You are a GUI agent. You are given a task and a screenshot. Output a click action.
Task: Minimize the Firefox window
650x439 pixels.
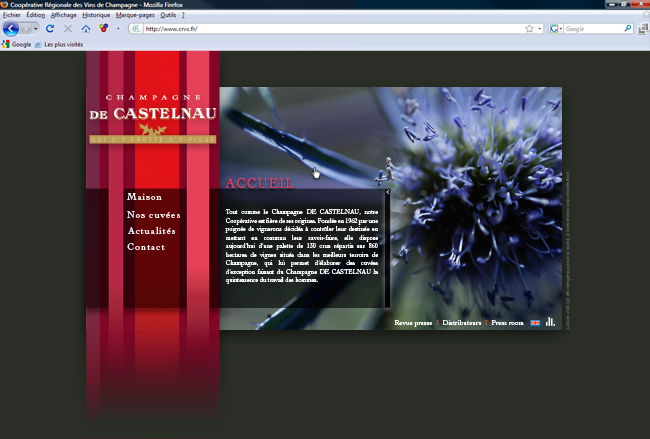pyautogui.click(x=612, y=4)
